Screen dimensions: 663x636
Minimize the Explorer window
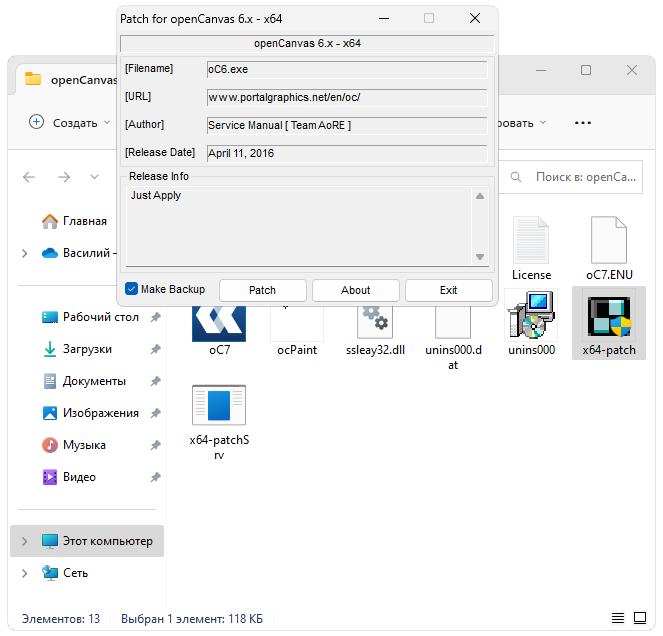click(541, 70)
